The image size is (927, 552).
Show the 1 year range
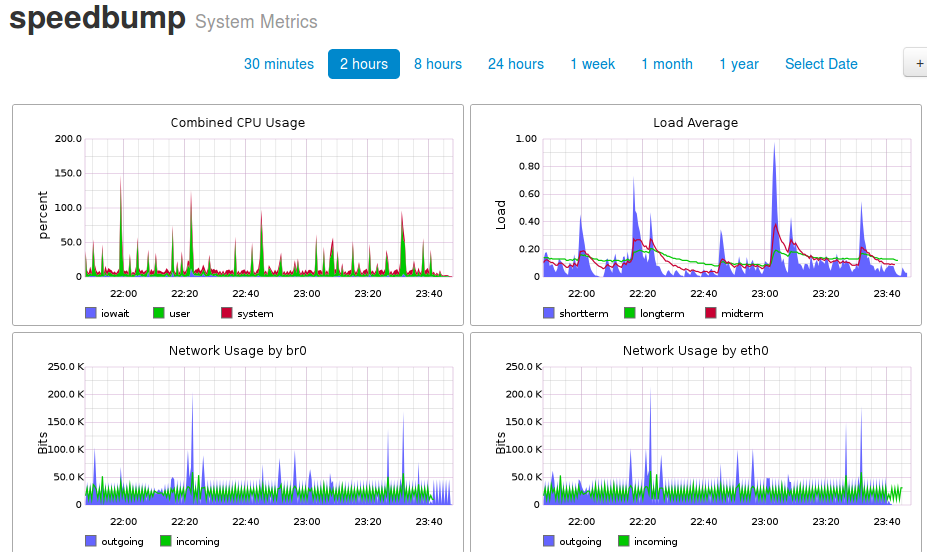[x=738, y=64]
